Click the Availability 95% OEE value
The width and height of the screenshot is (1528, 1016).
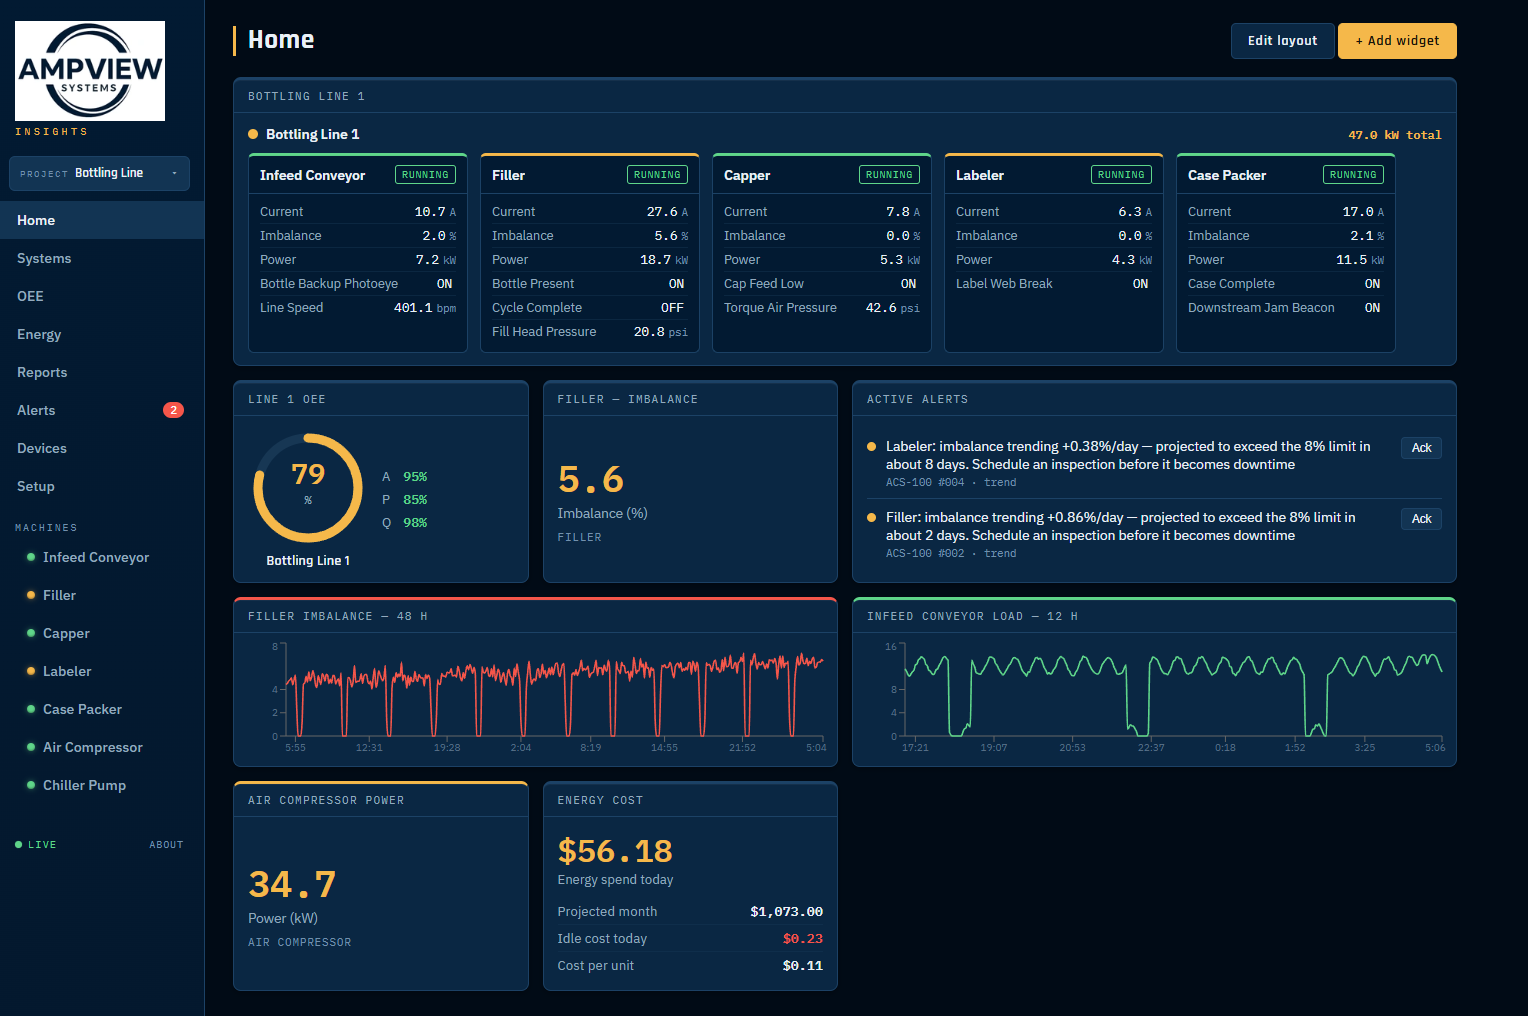(415, 477)
